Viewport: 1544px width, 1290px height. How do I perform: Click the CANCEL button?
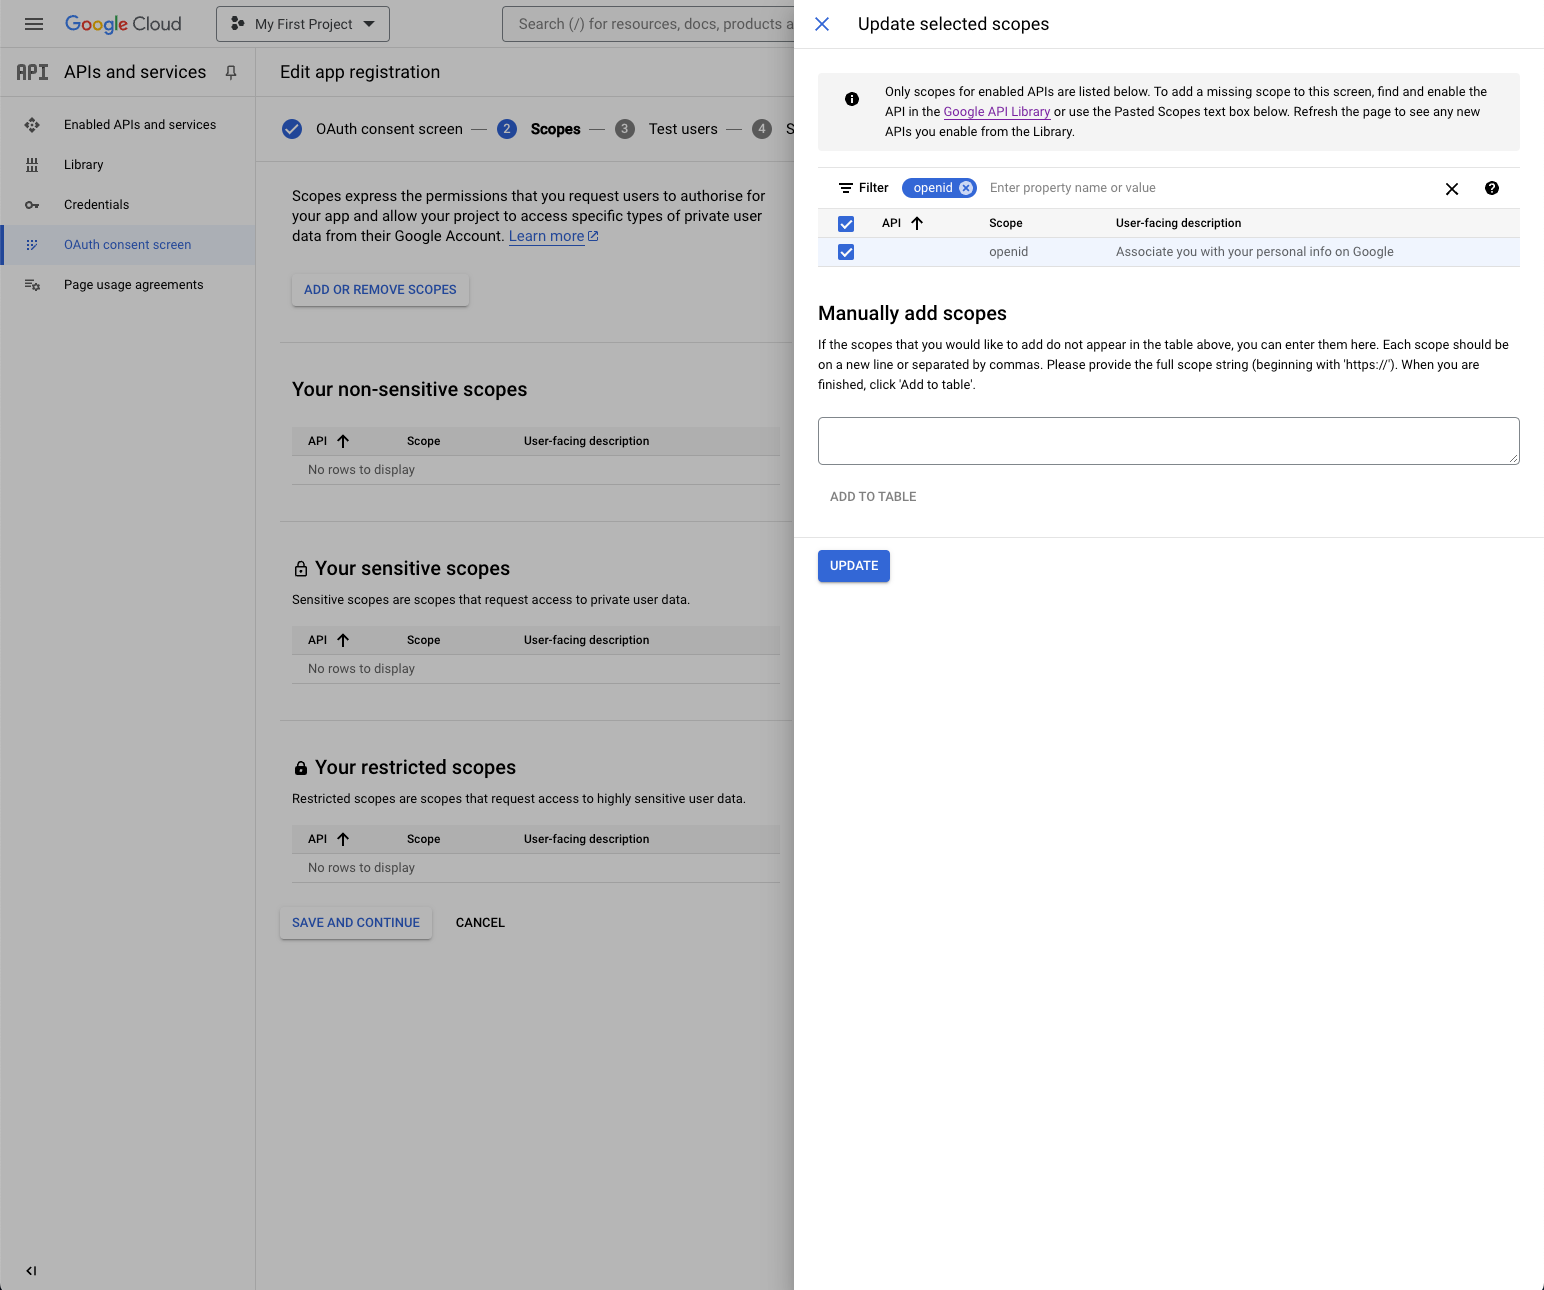[x=480, y=923]
